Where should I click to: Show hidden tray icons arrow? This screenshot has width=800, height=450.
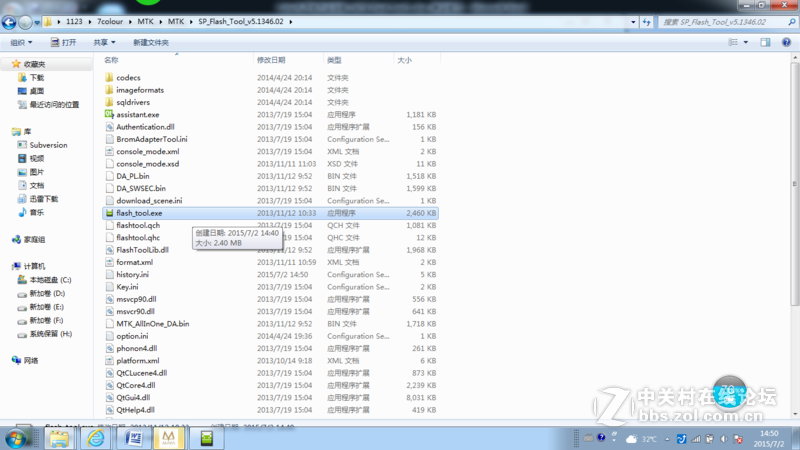(667, 439)
